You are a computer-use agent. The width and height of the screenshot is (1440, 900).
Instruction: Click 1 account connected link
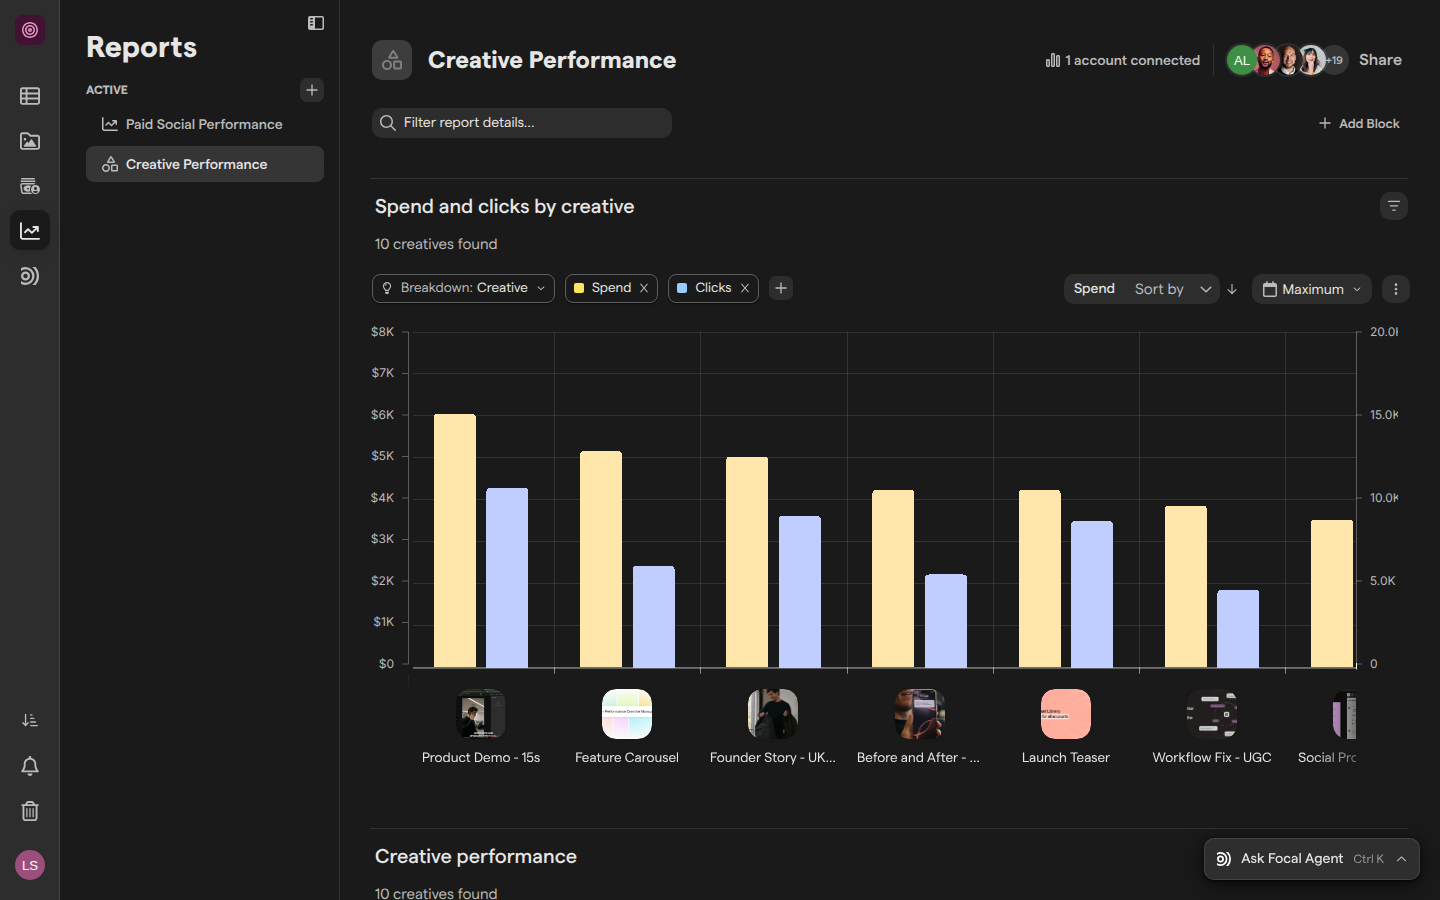(1123, 60)
